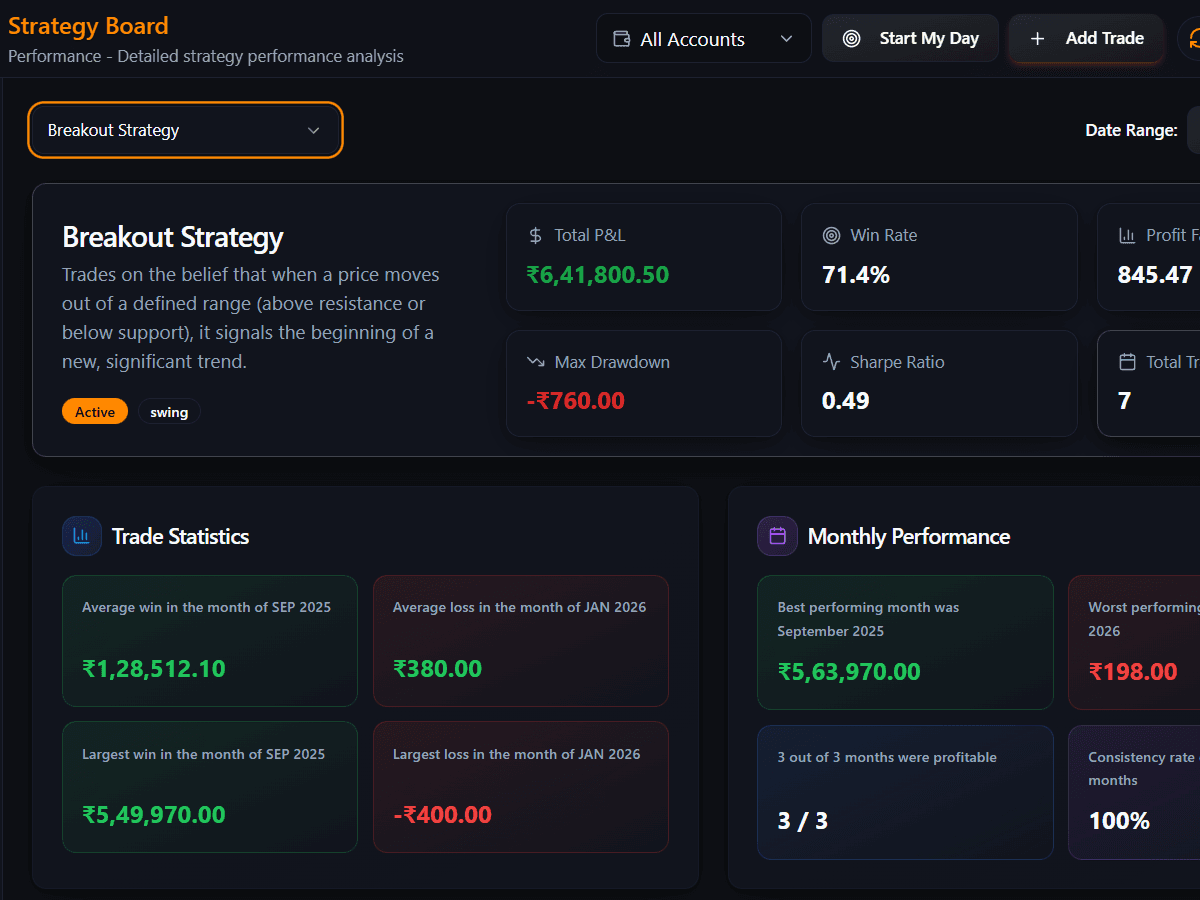1200x900 pixels.
Task: Open the Breakout Strategy selector
Action: [x=185, y=130]
